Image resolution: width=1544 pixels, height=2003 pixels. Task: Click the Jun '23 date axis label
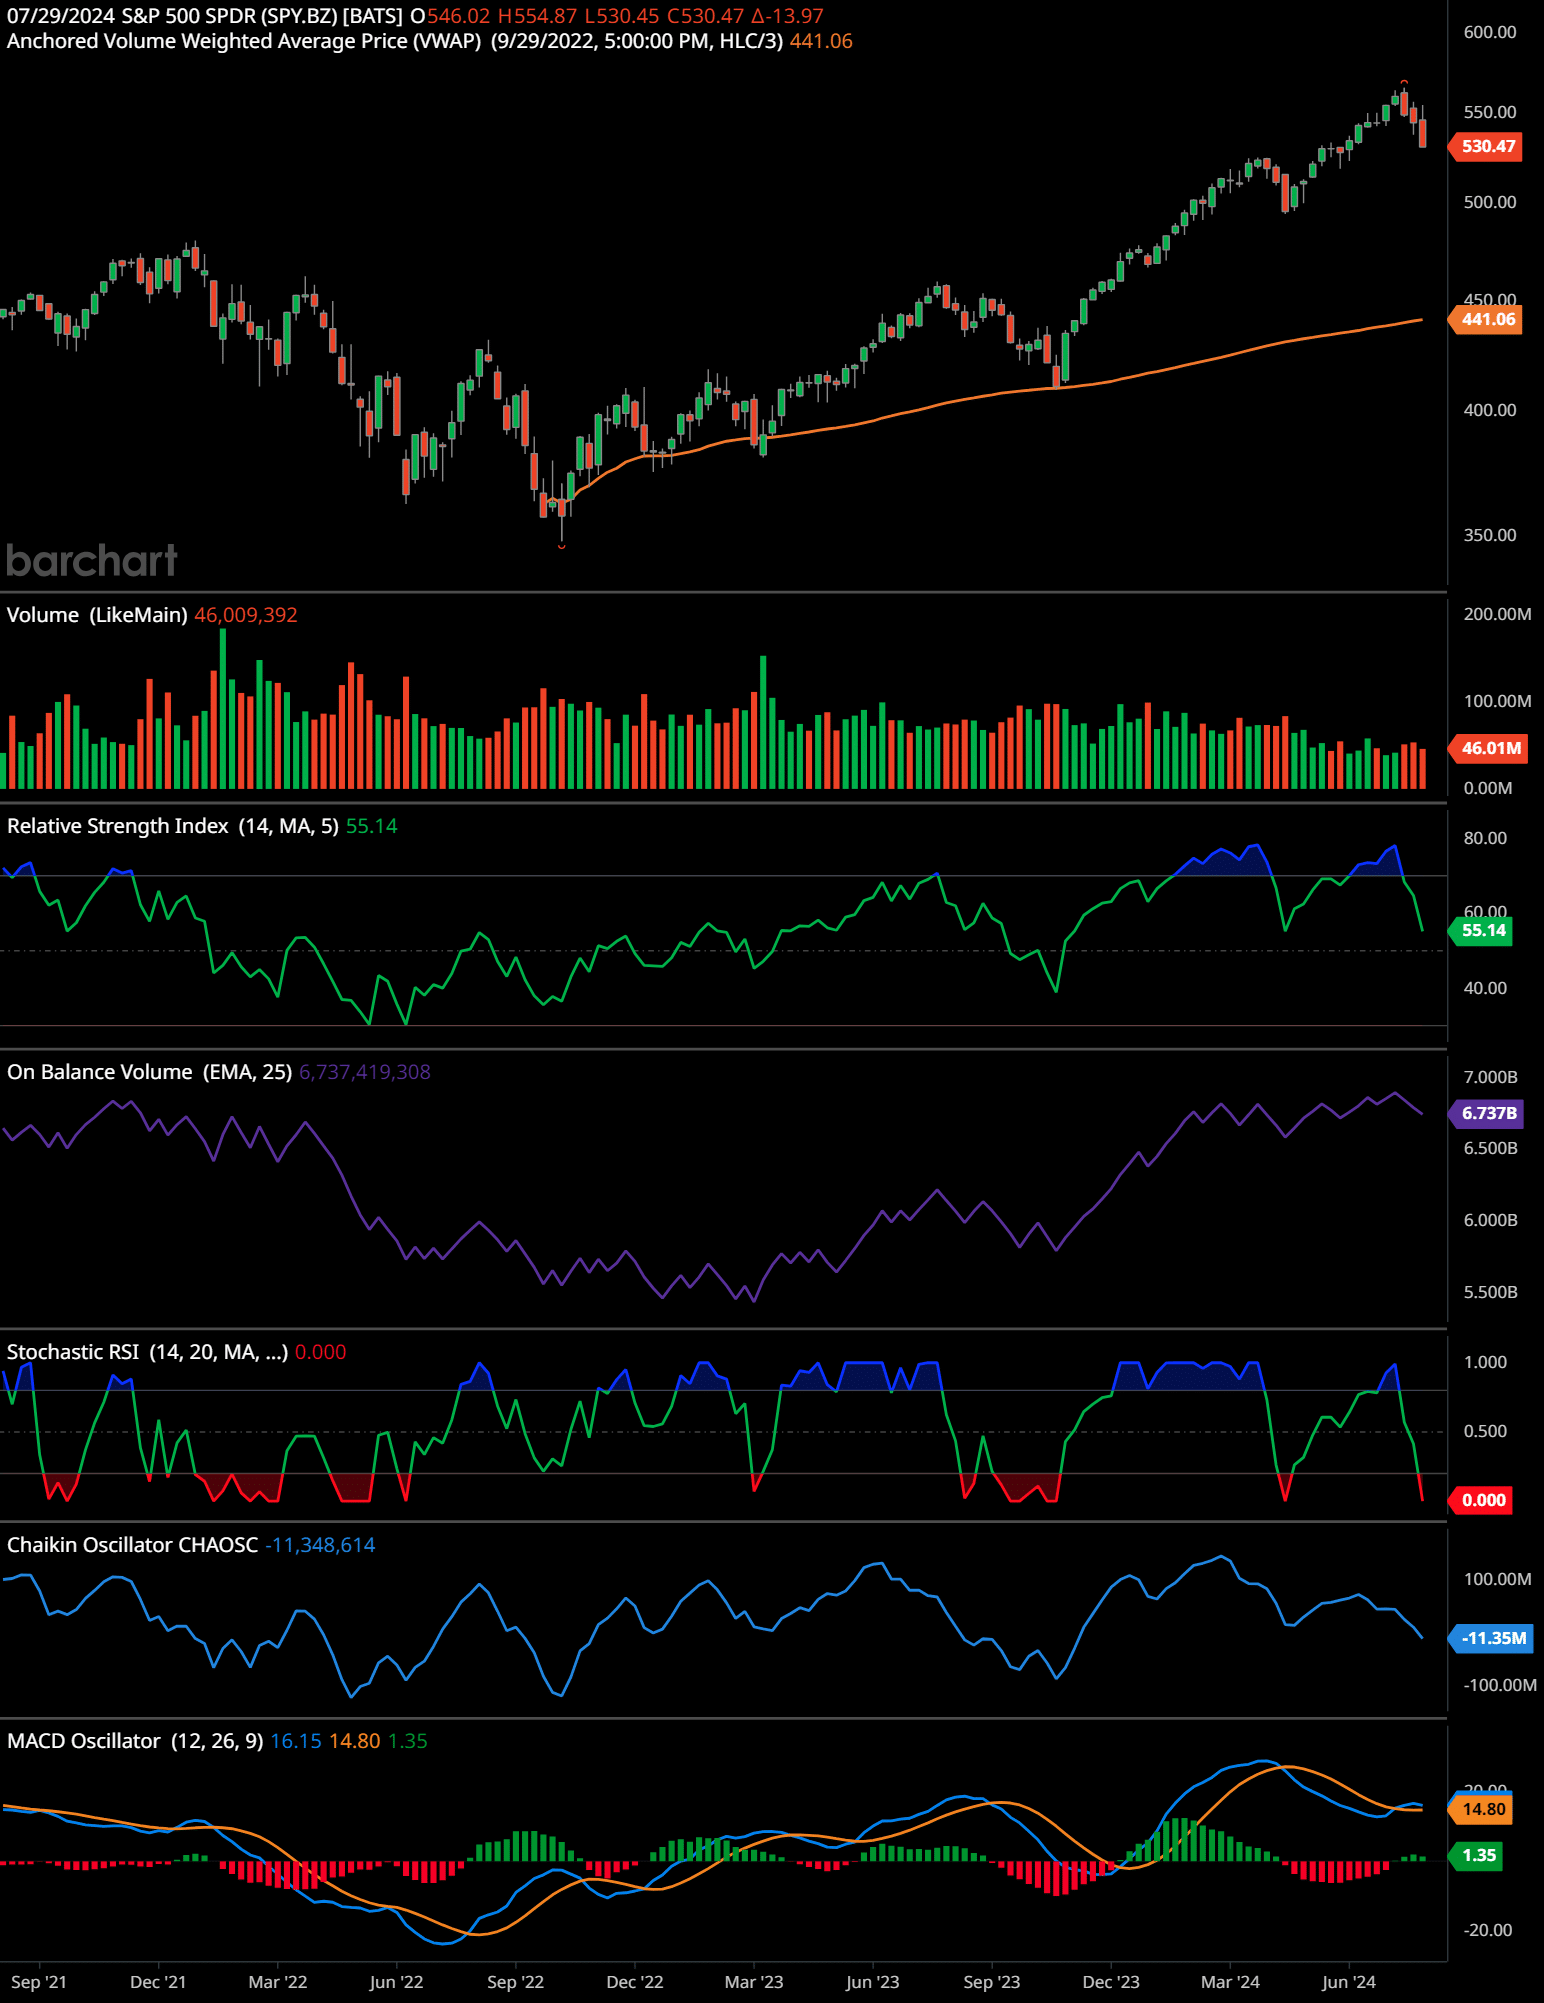point(872,1982)
